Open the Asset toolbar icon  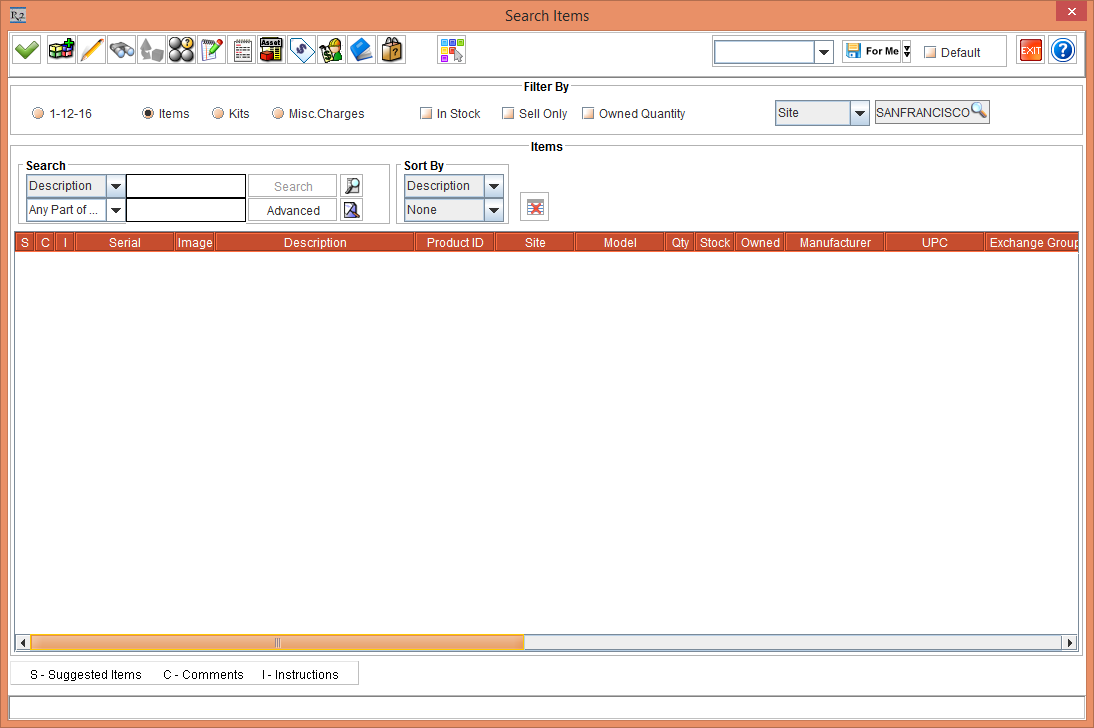[271, 50]
